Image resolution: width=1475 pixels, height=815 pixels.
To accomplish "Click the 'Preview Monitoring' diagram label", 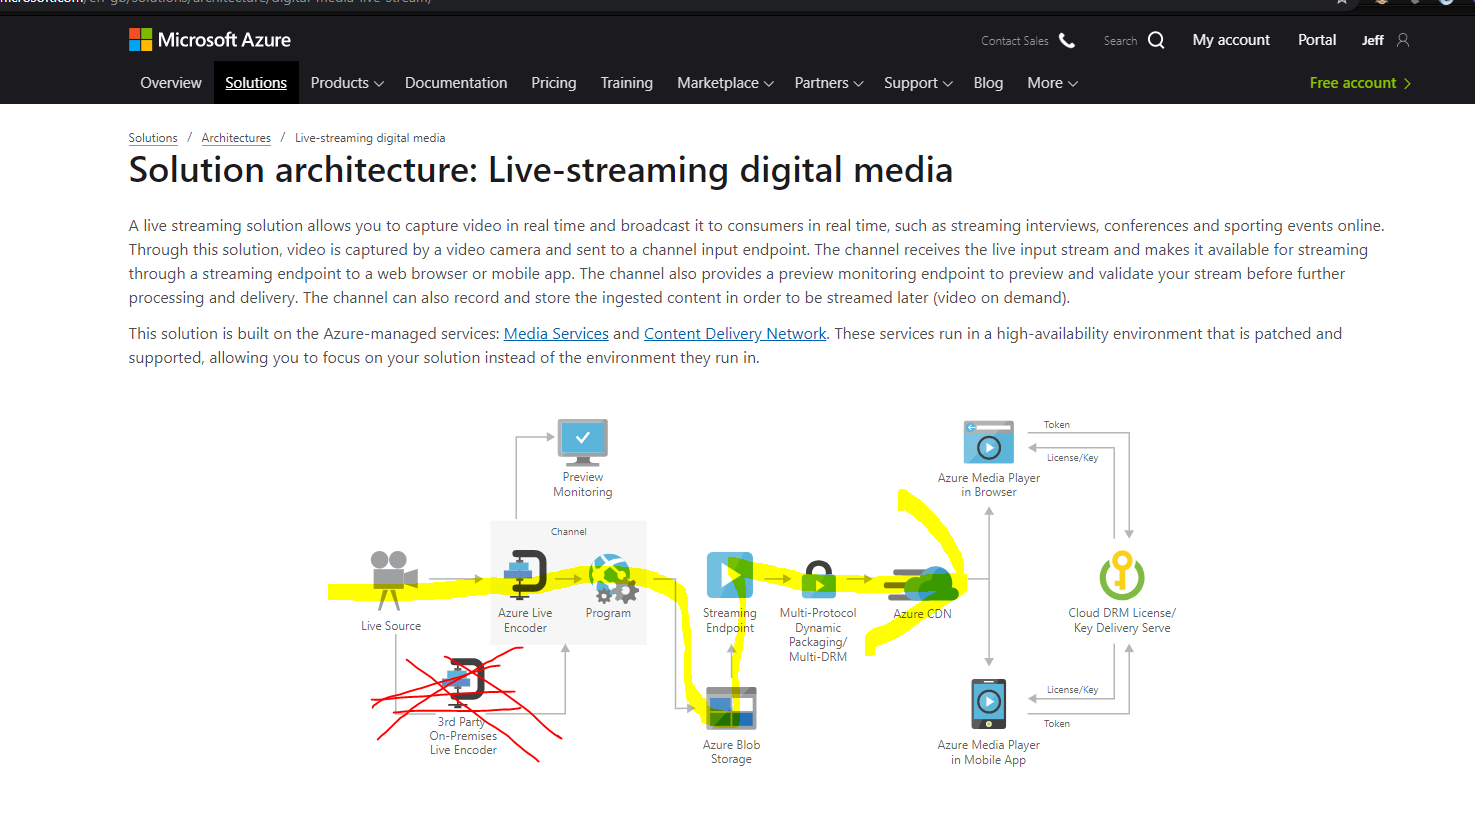I will tap(583, 485).
